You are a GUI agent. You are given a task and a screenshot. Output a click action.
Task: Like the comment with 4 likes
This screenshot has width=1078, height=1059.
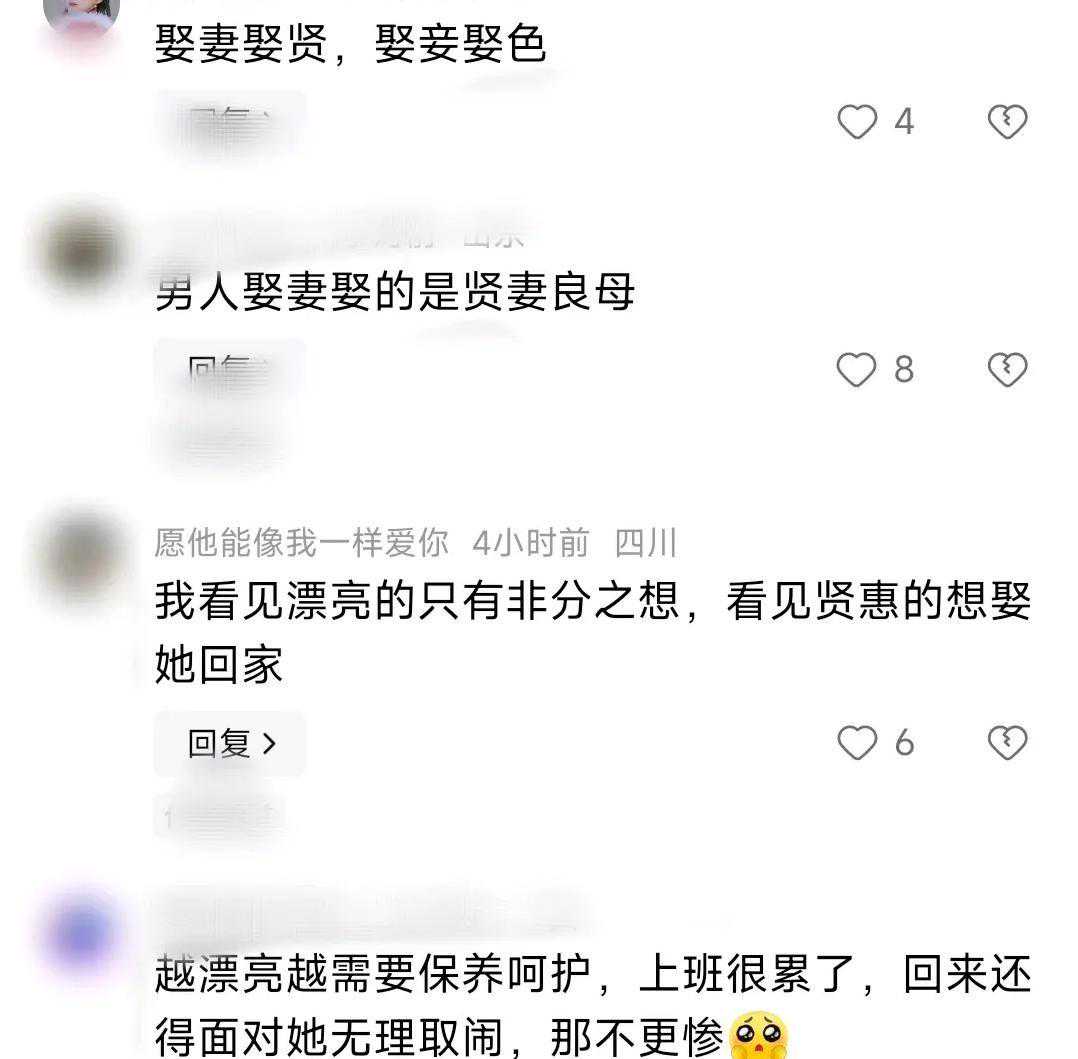tap(857, 122)
